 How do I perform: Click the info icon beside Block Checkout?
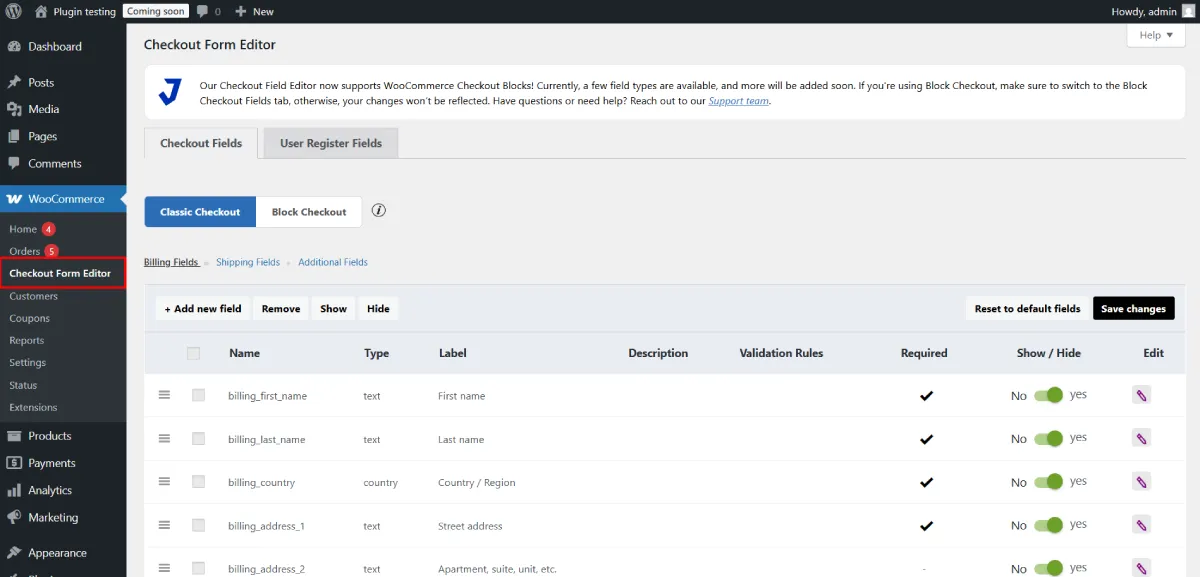379,211
